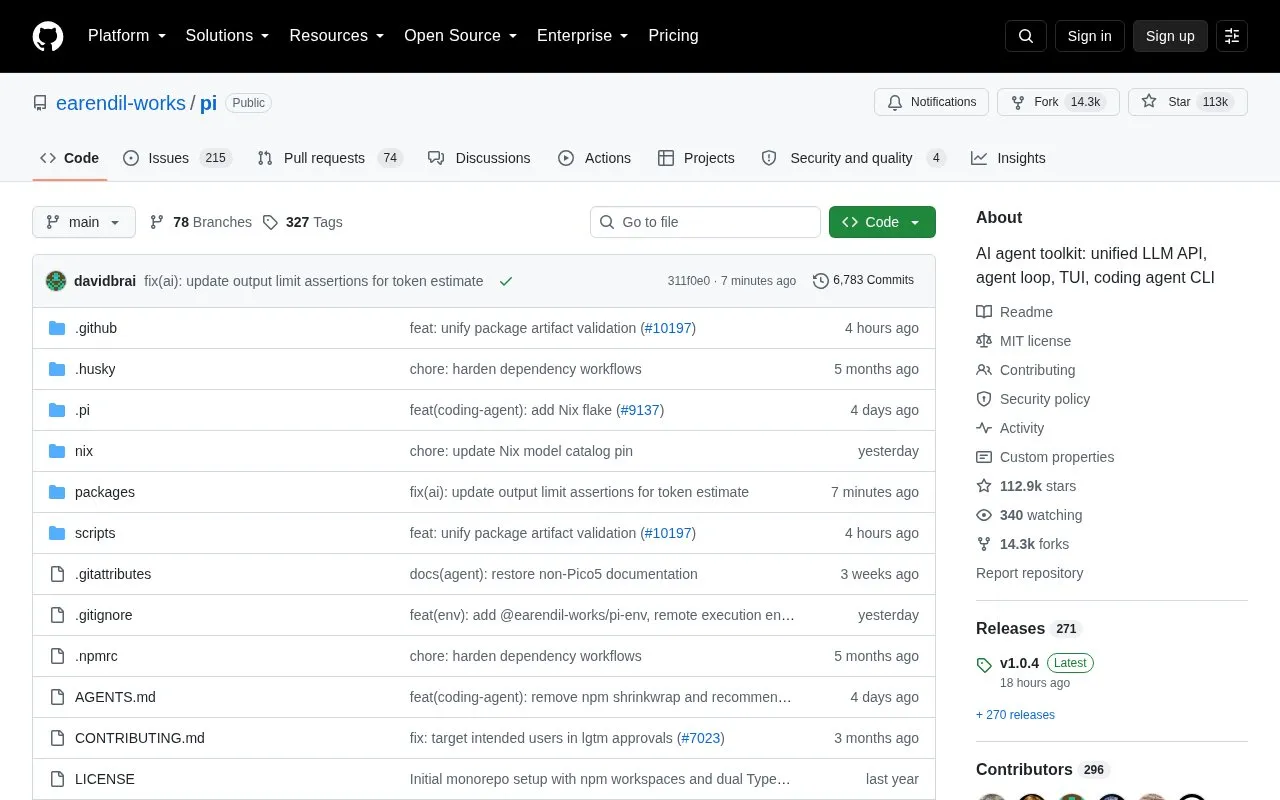The width and height of the screenshot is (1280, 800).
Task: View the 327 Tags link
Action: click(x=303, y=222)
